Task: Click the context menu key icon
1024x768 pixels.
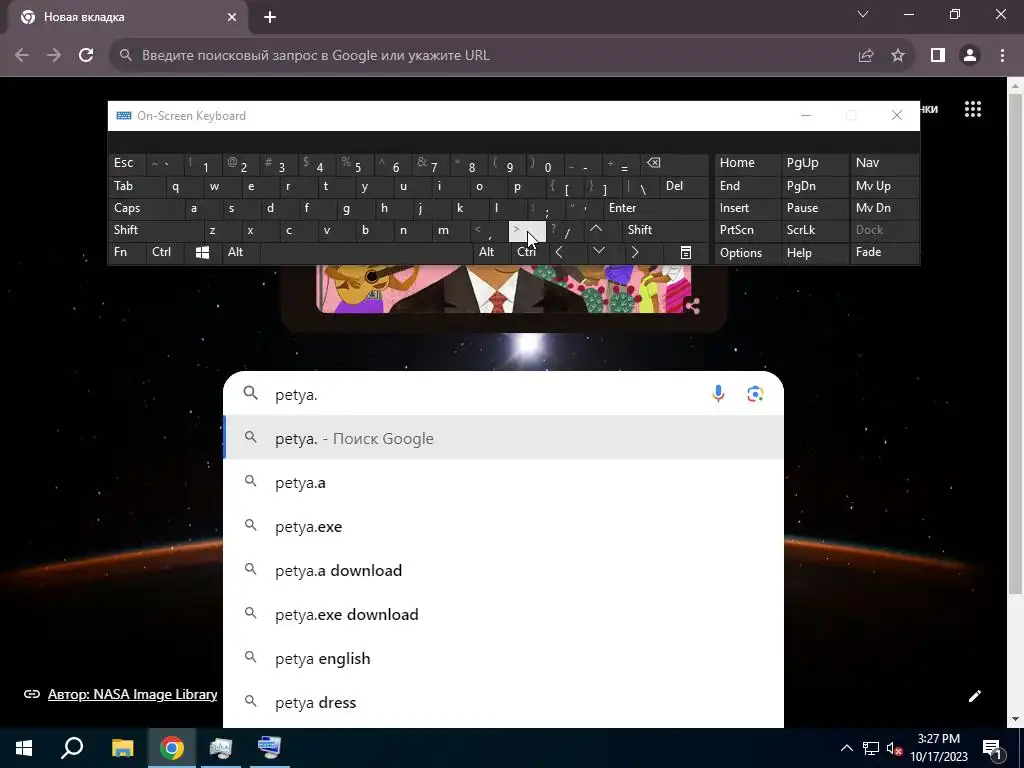Action: click(686, 252)
